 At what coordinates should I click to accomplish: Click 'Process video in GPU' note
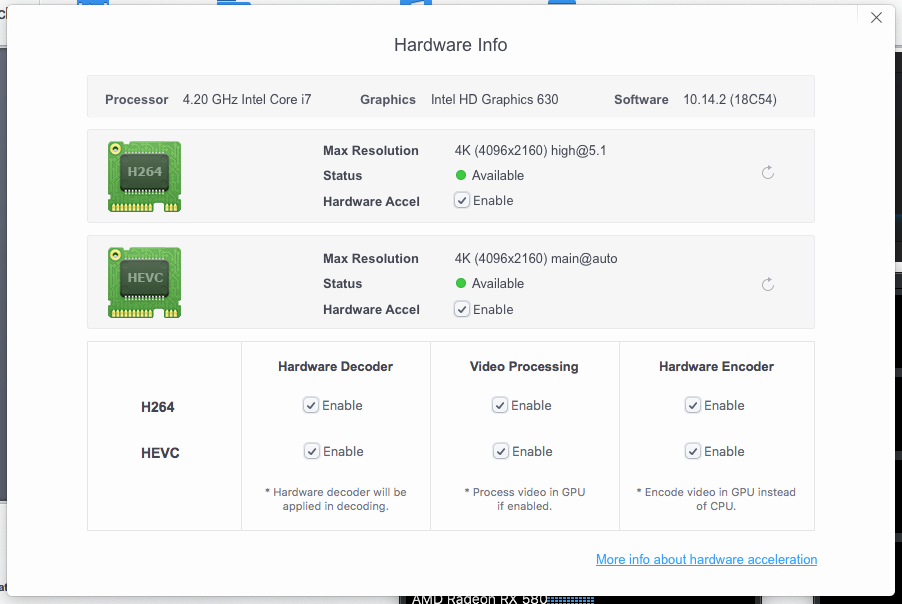pos(524,499)
